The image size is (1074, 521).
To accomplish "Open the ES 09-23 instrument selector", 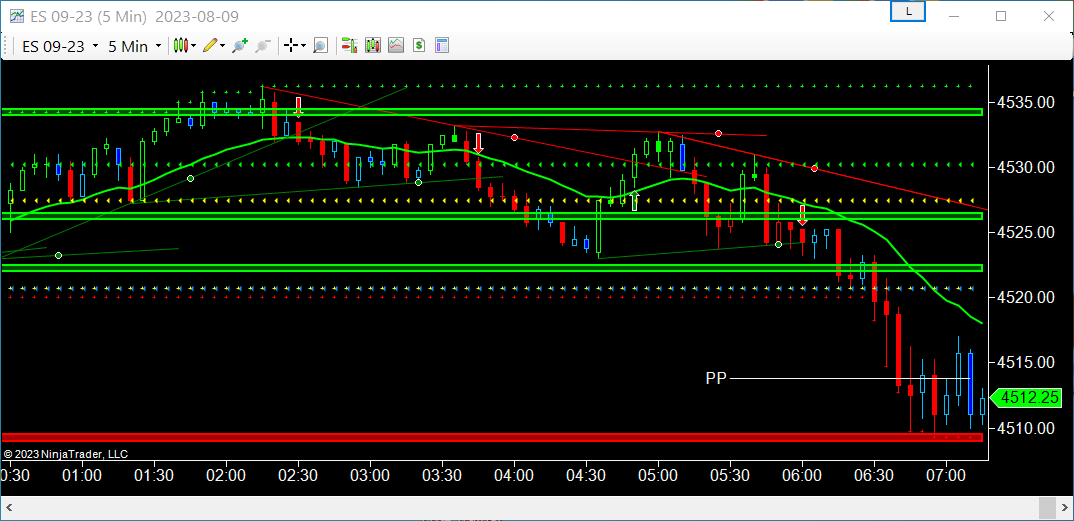I will 60,46.
